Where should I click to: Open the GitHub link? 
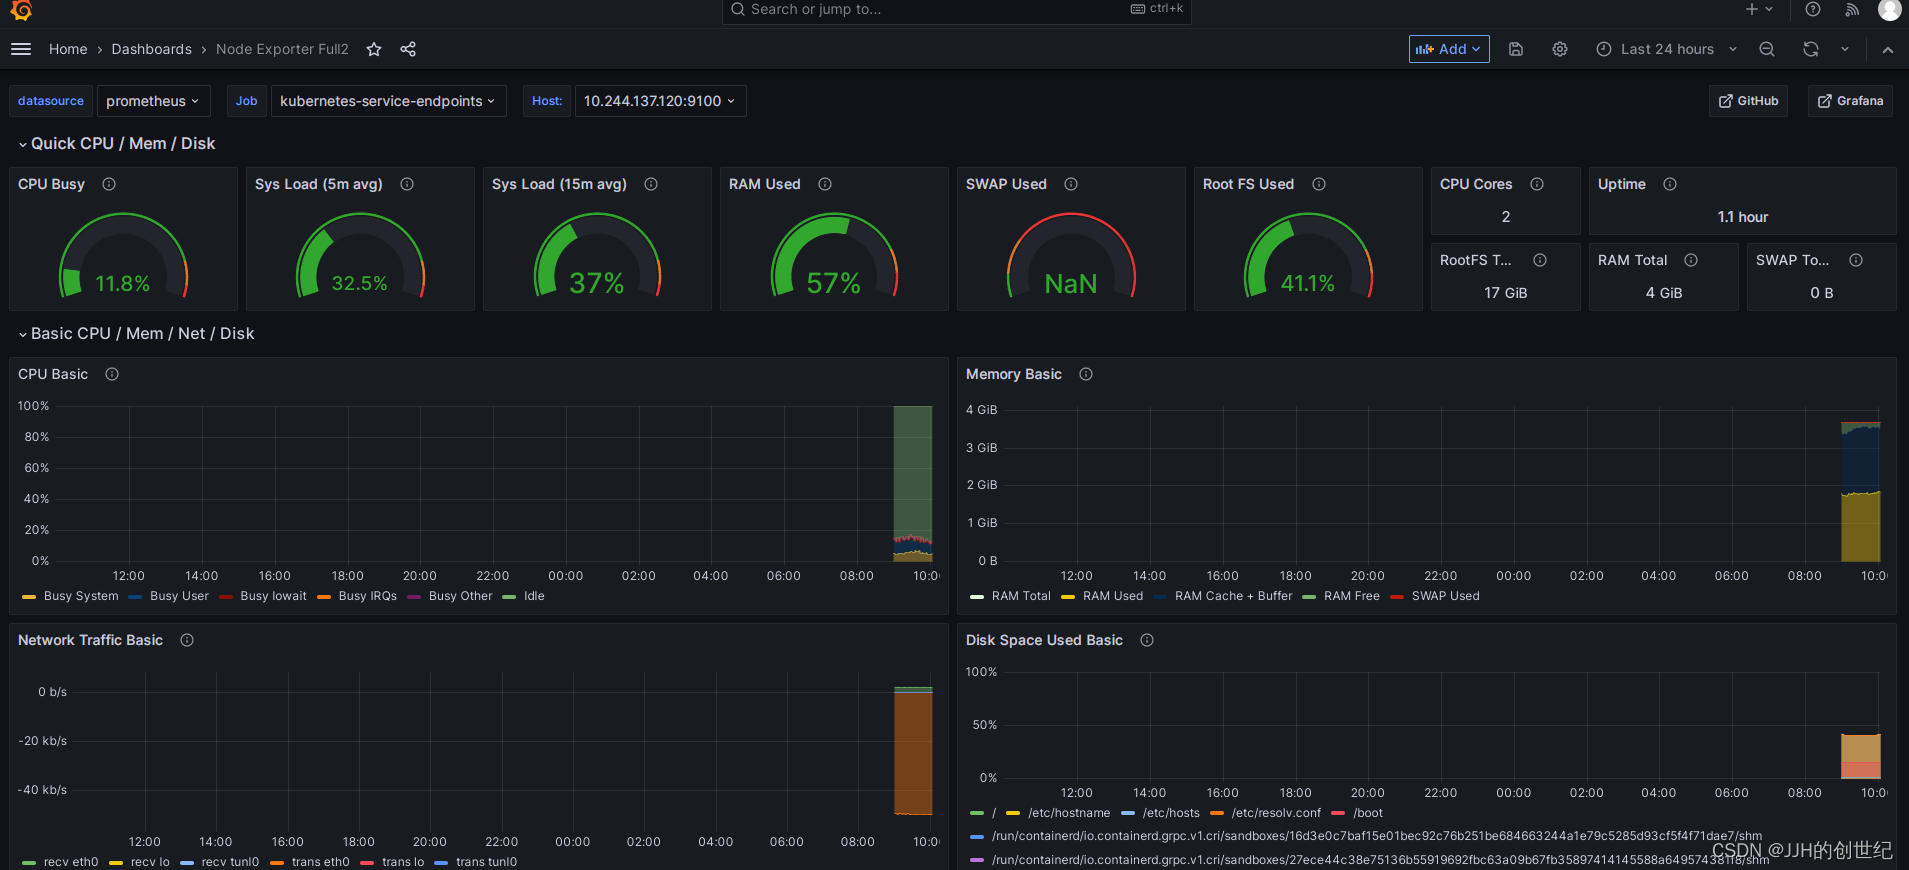click(x=1749, y=101)
